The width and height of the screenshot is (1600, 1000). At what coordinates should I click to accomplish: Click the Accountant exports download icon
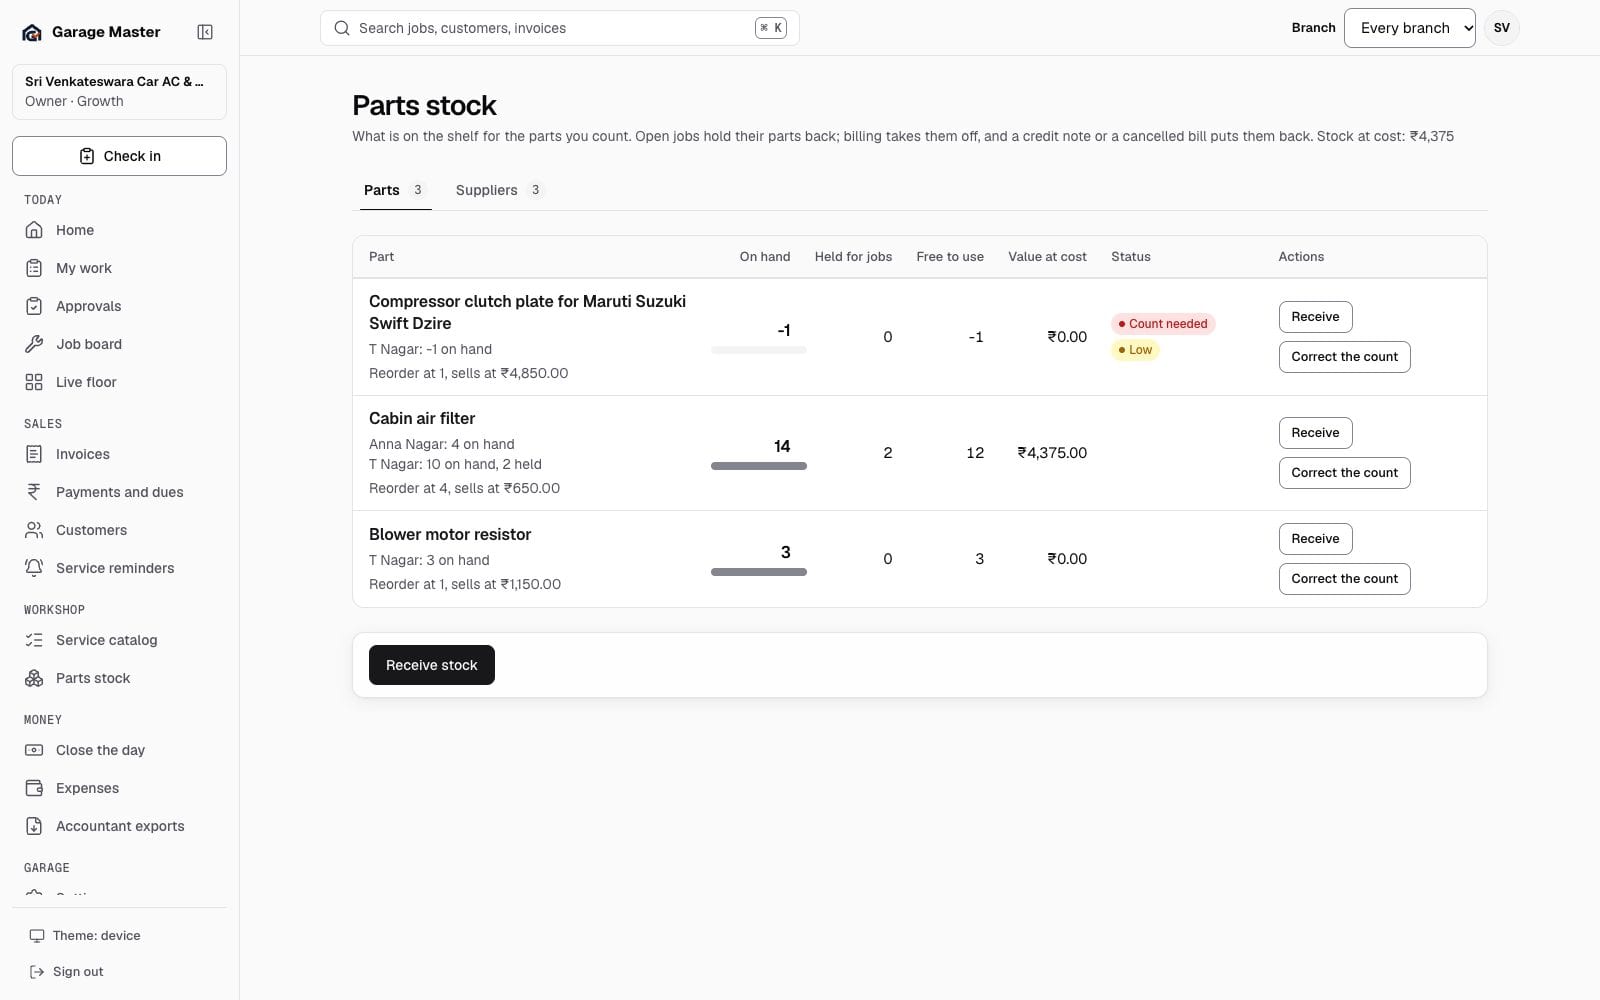pos(34,826)
